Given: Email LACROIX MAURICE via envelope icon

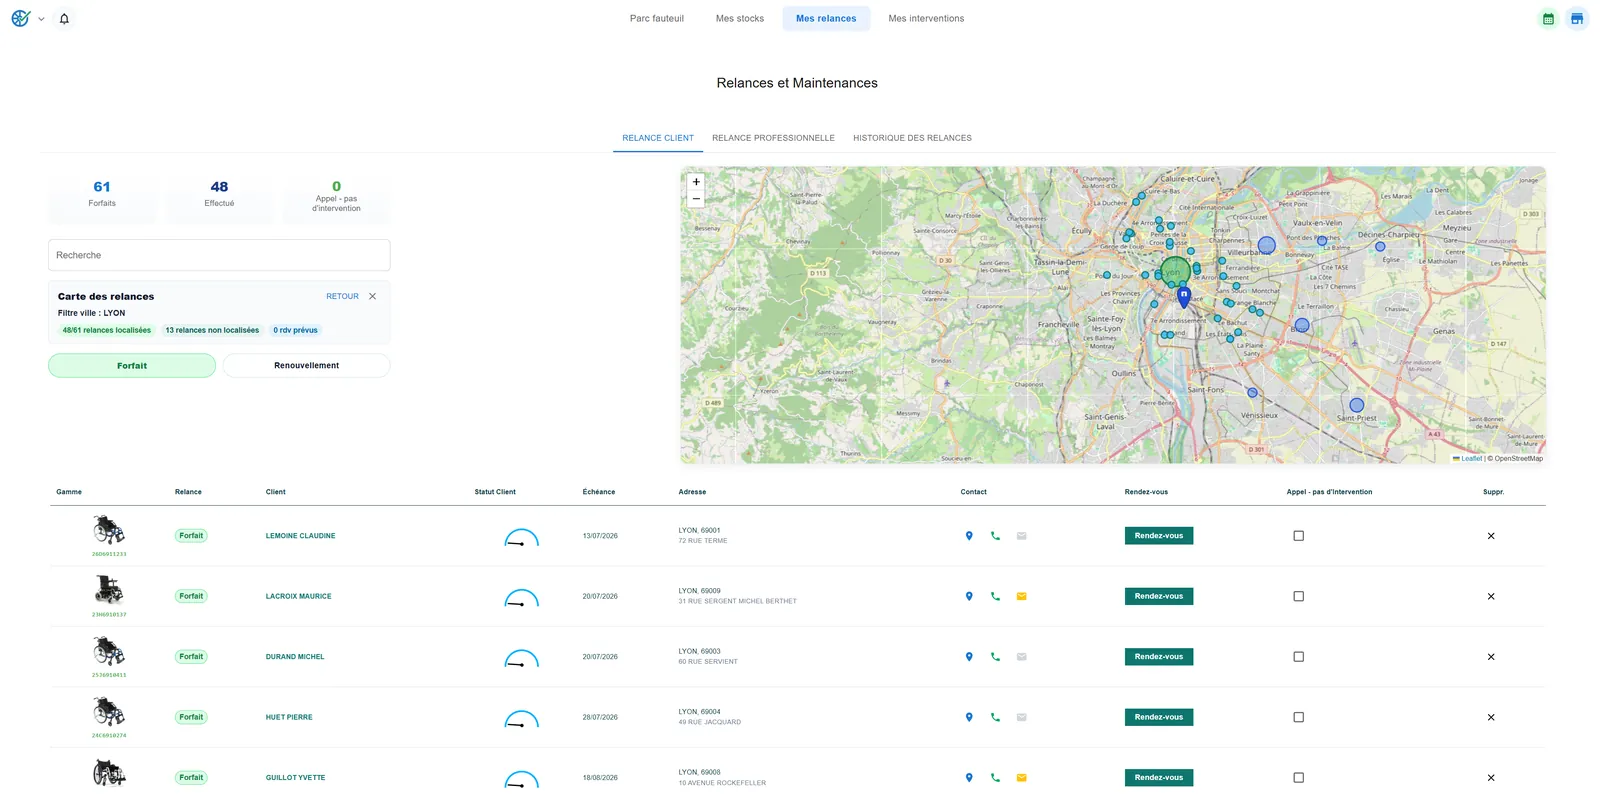Looking at the screenshot, I should pyautogui.click(x=1021, y=597).
